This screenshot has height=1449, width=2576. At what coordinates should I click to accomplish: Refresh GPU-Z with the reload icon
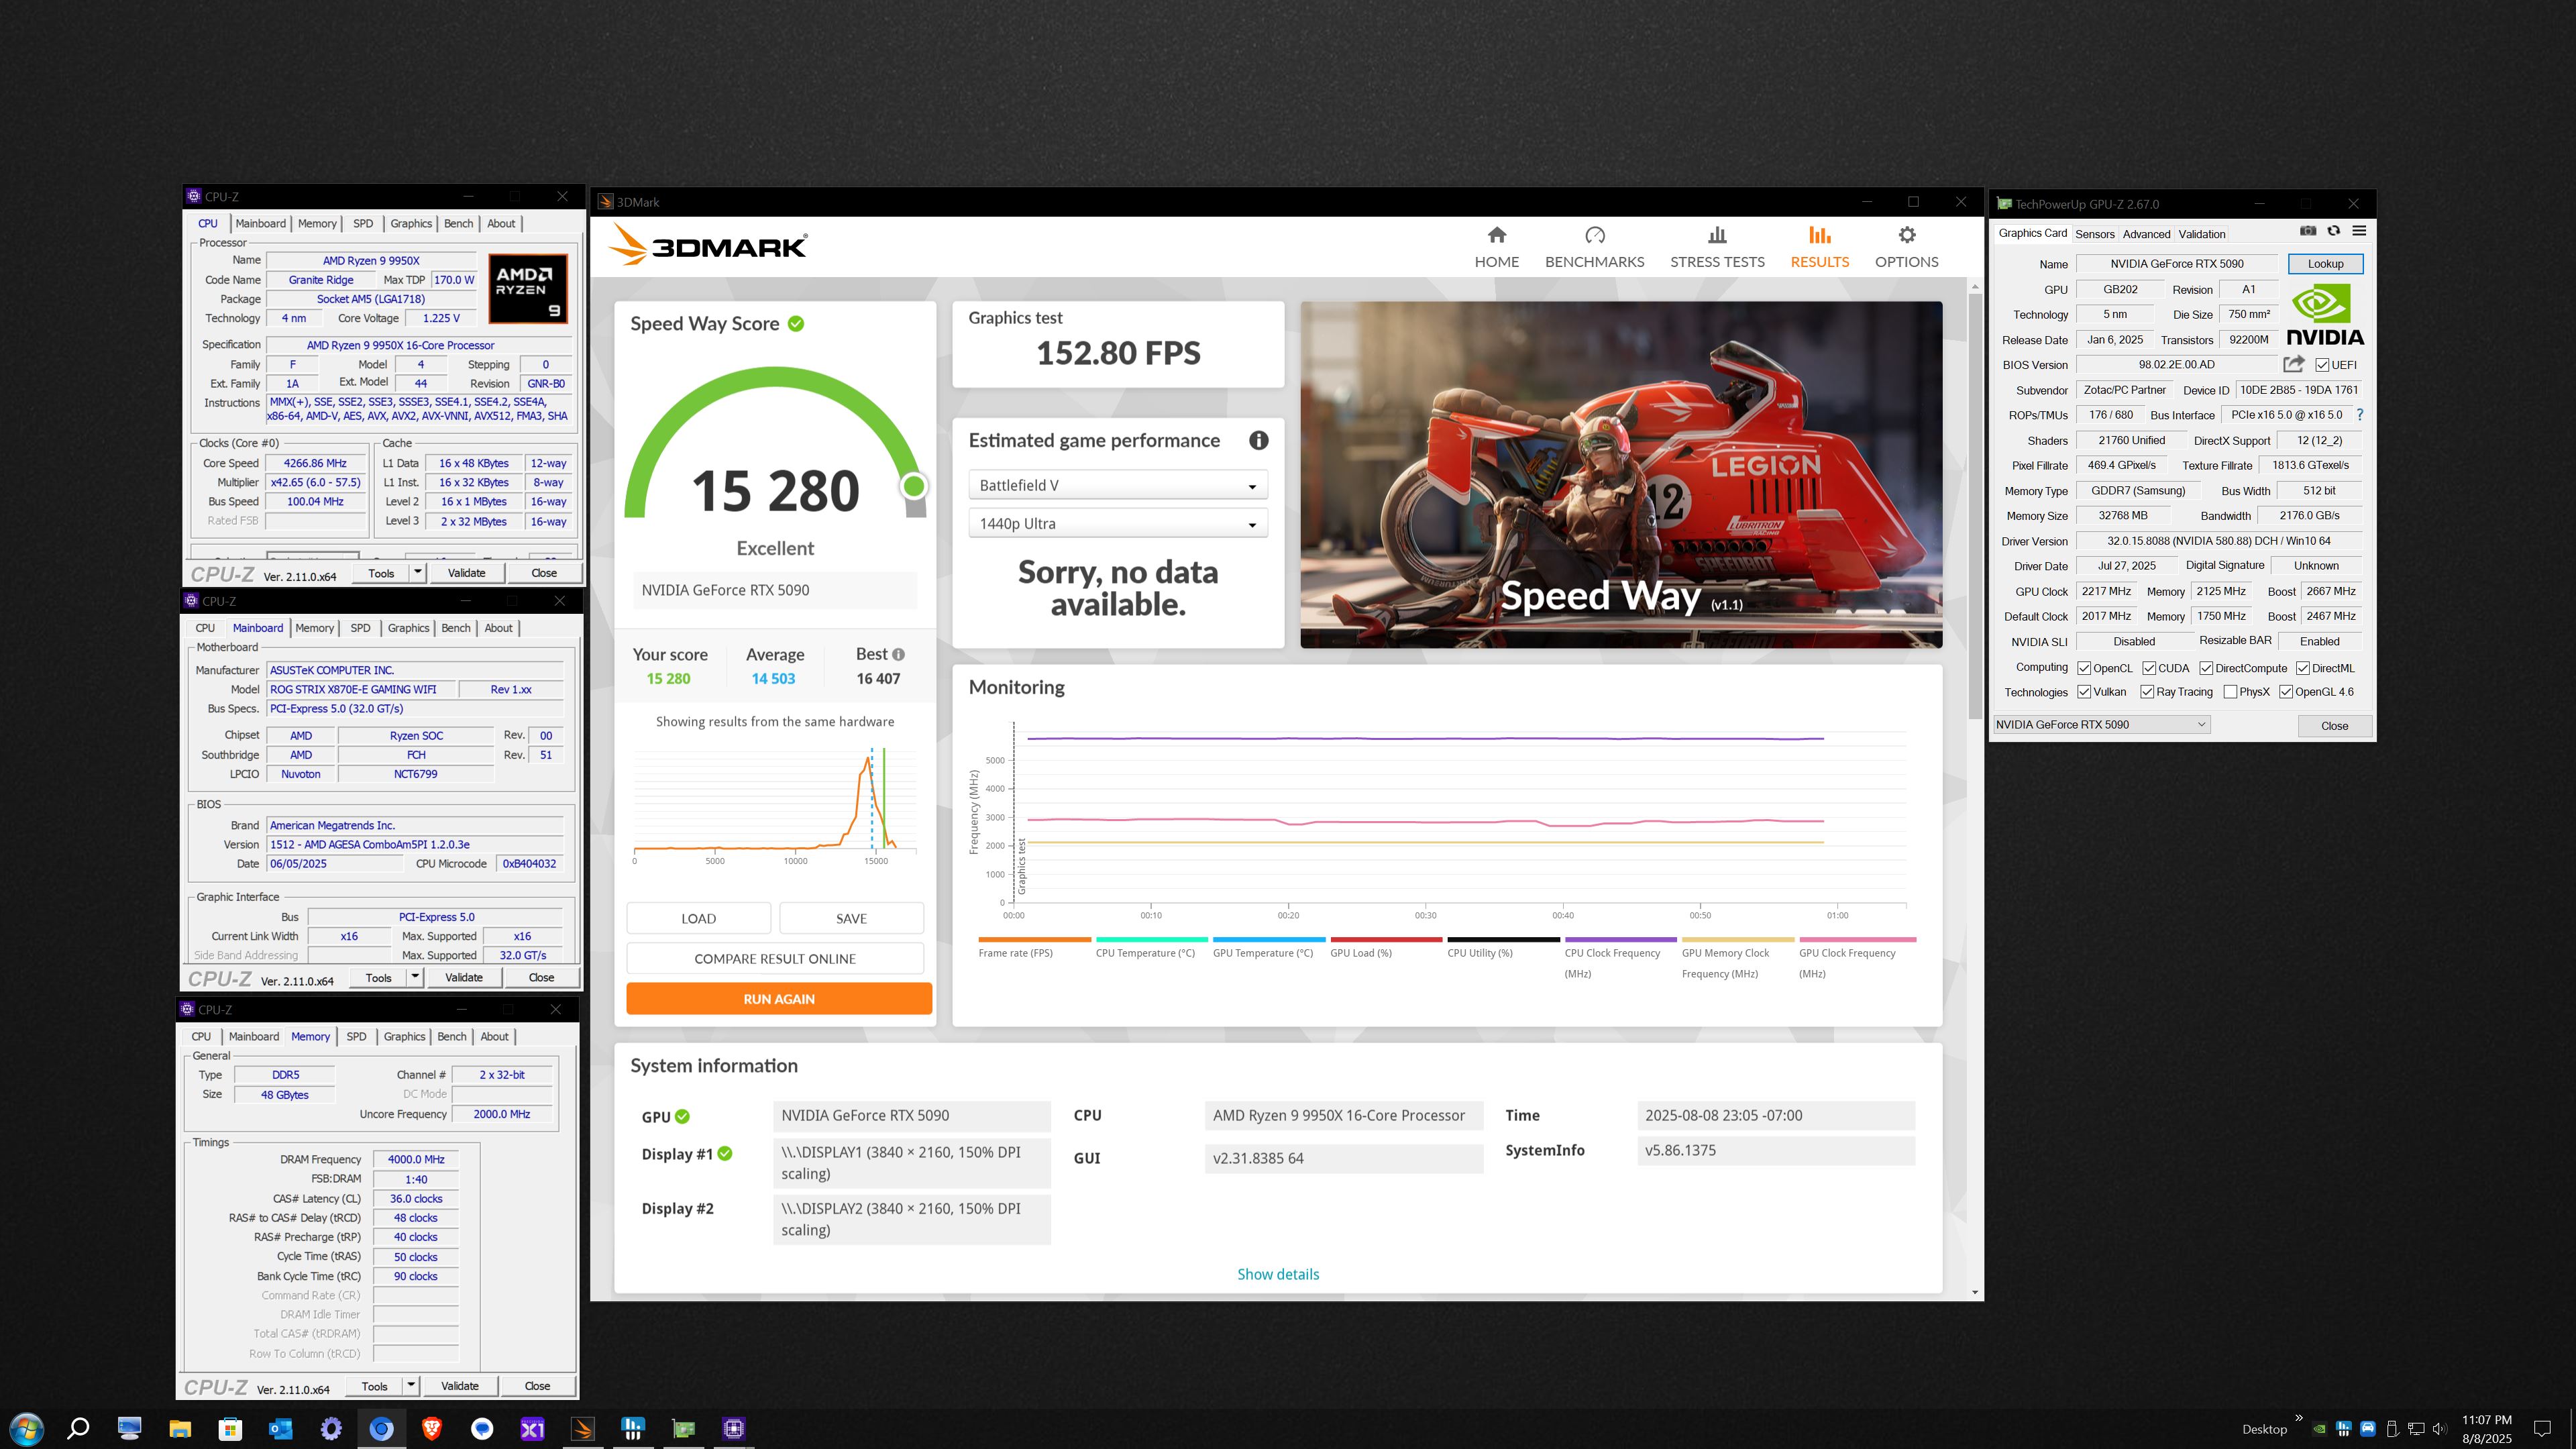coord(2333,231)
